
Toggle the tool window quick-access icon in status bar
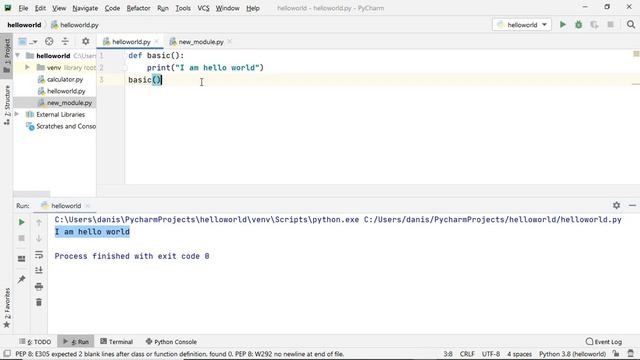pos(7,353)
